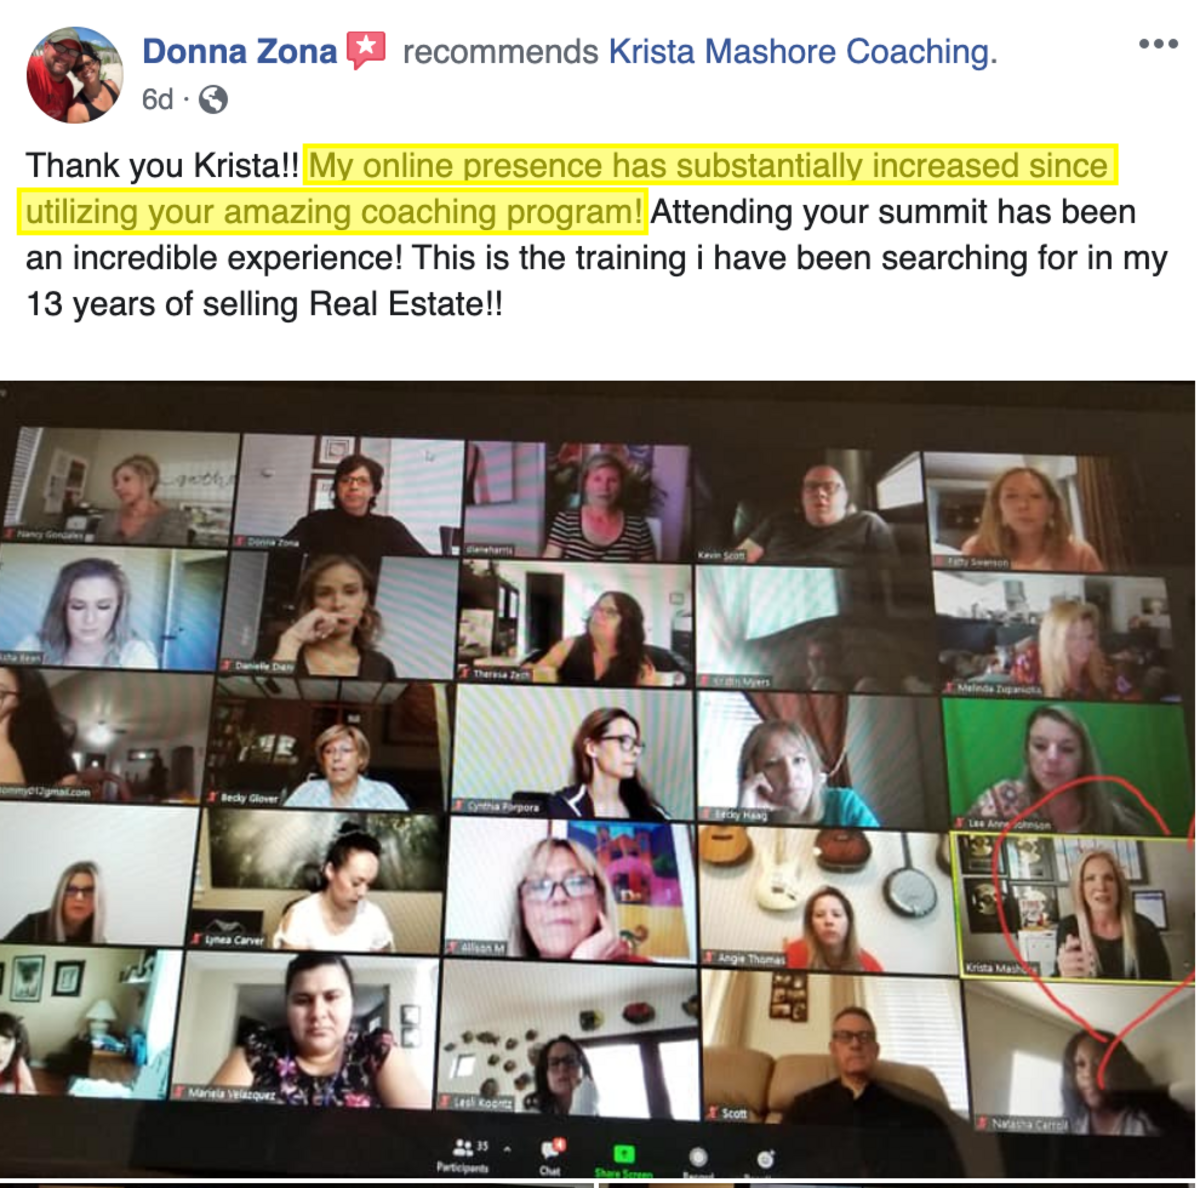Open the Krista Mashore Coaching page link
The width and height of the screenshot is (1200, 1188).
800,51
